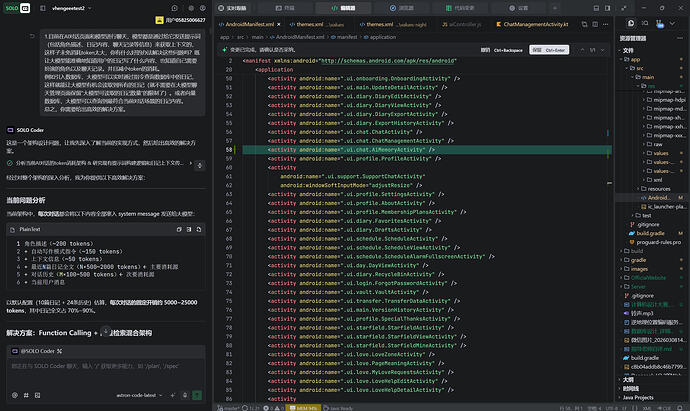Open the model selector dropdown in chat
The height and width of the screenshot is (411, 690).
pyautogui.click(x=139, y=395)
